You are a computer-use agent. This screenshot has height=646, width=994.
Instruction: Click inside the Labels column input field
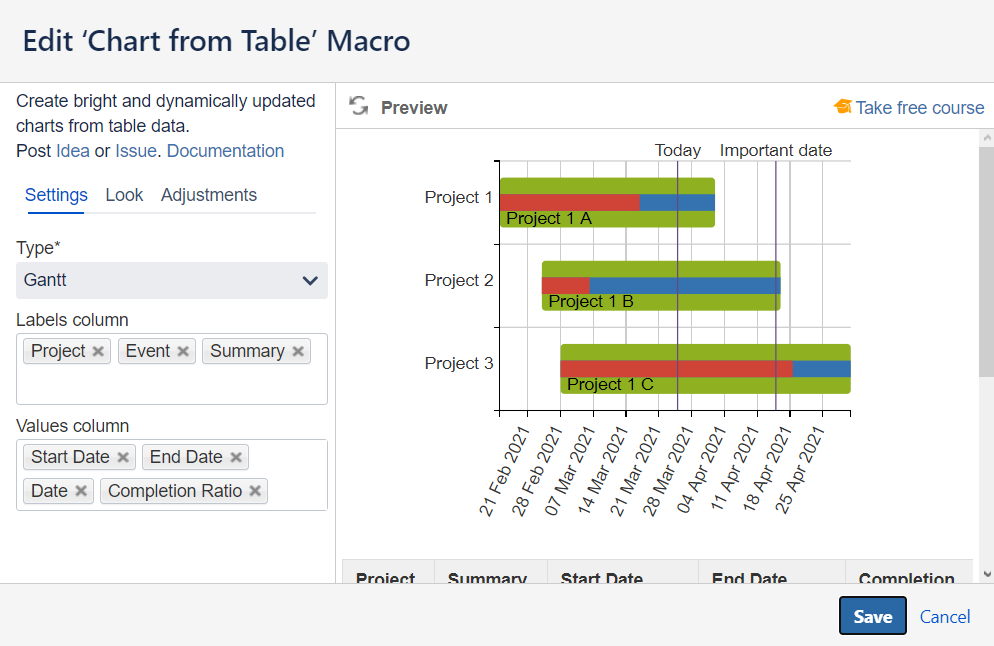click(172, 385)
